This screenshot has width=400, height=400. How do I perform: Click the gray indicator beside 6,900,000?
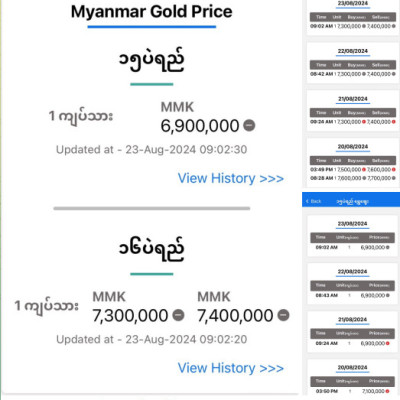click(249, 125)
